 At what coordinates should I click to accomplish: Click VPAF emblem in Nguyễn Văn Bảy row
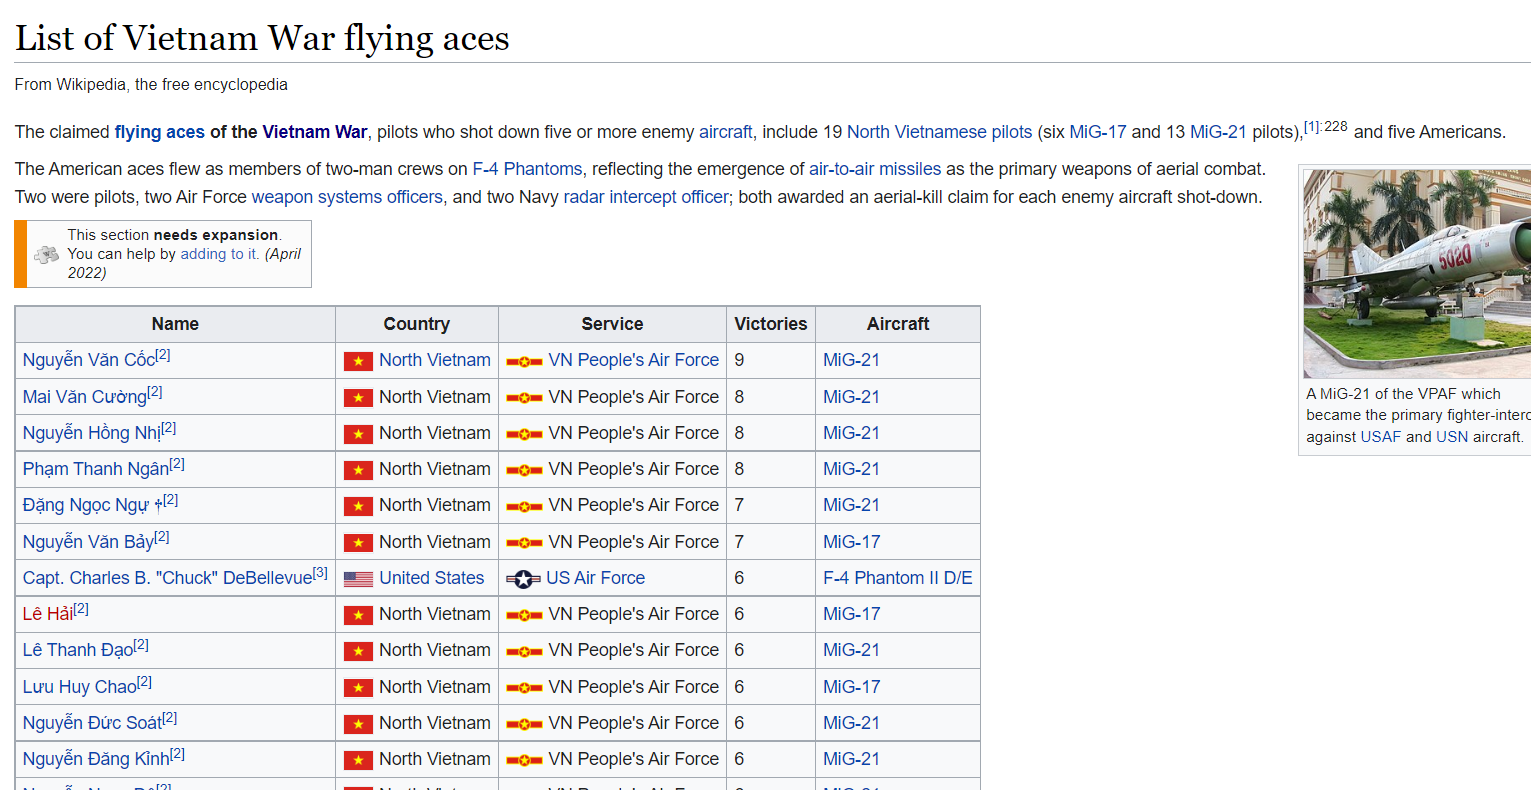coord(524,543)
